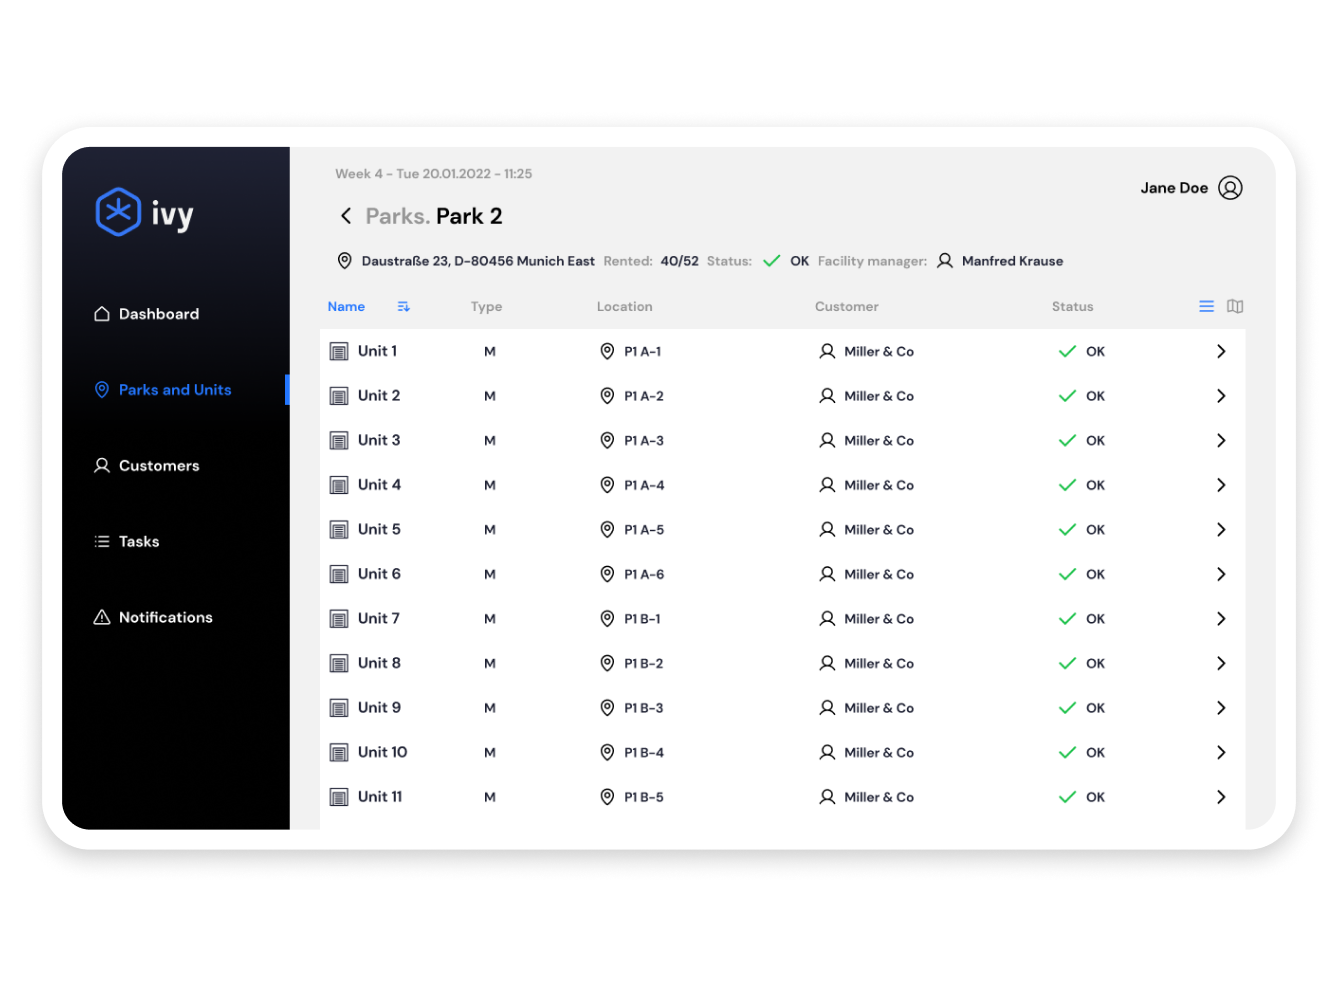Click the customer icon next to Miller & Co
Screen dimensions: 1338x1000
click(827, 351)
